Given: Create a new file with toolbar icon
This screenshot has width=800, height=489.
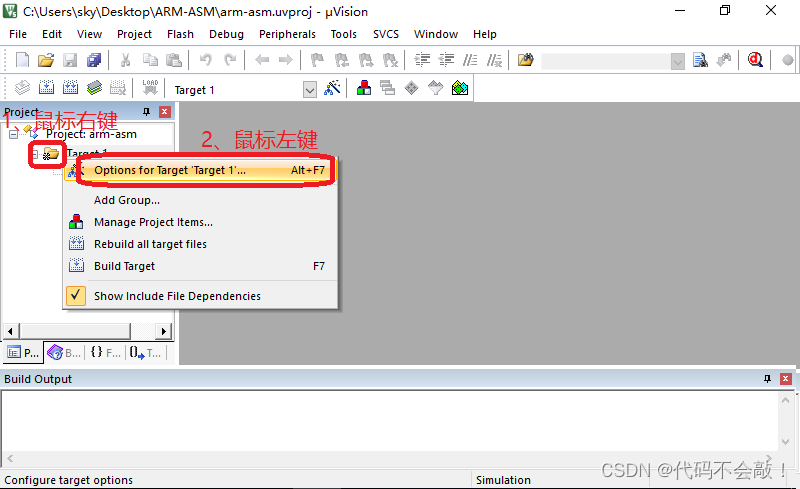Looking at the screenshot, I should click(22, 60).
